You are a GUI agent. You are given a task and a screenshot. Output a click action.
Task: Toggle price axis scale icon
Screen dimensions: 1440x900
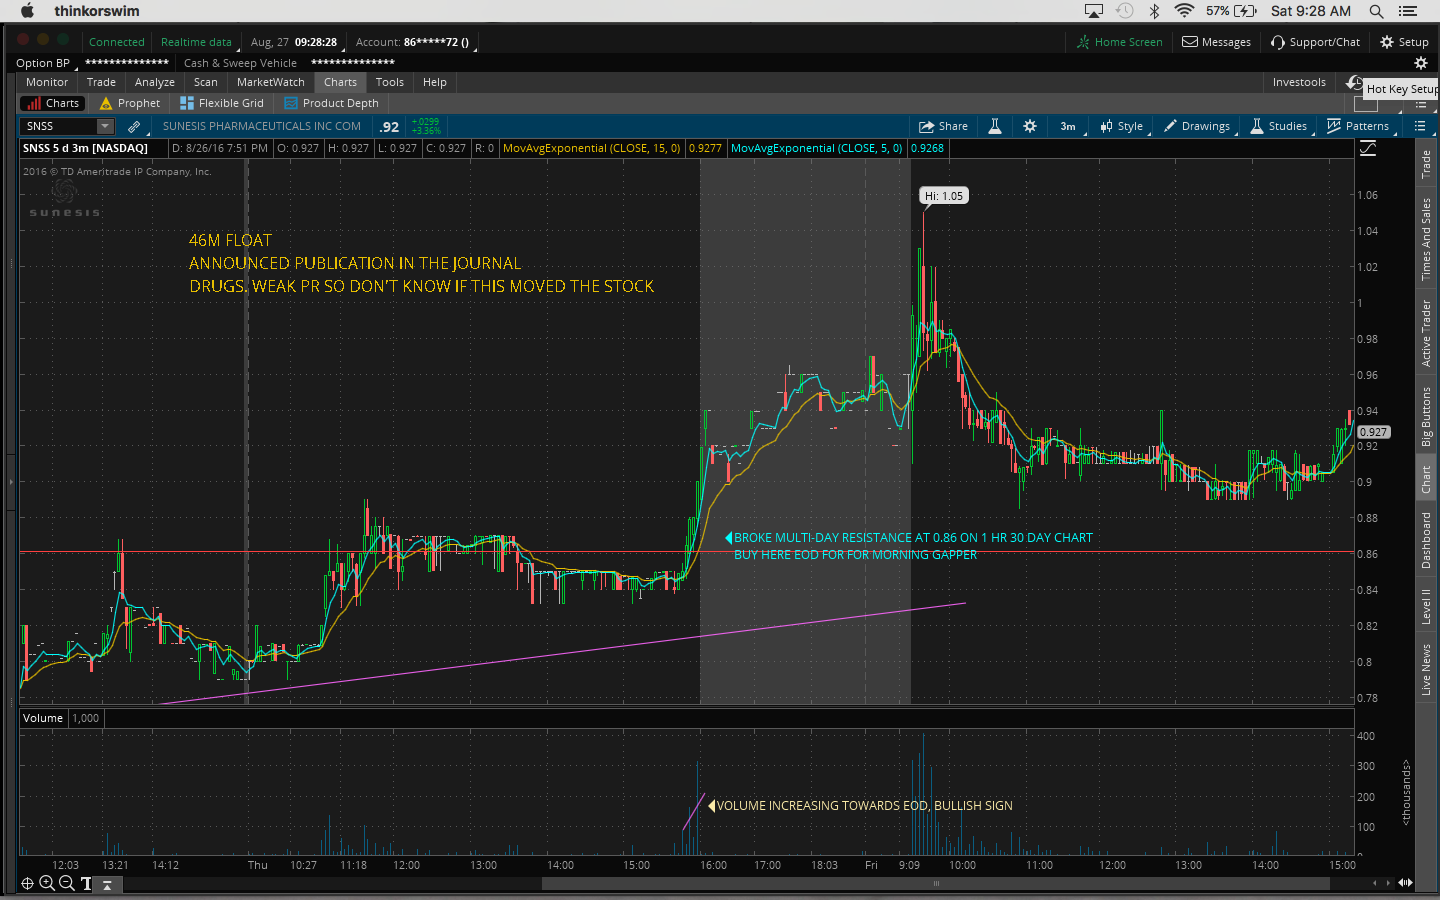pyautogui.click(x=1368, y=148)
